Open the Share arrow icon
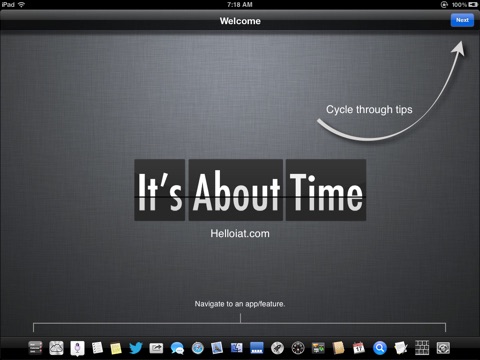Viewport: 480px width, 360px height. (x=156, y=348)
